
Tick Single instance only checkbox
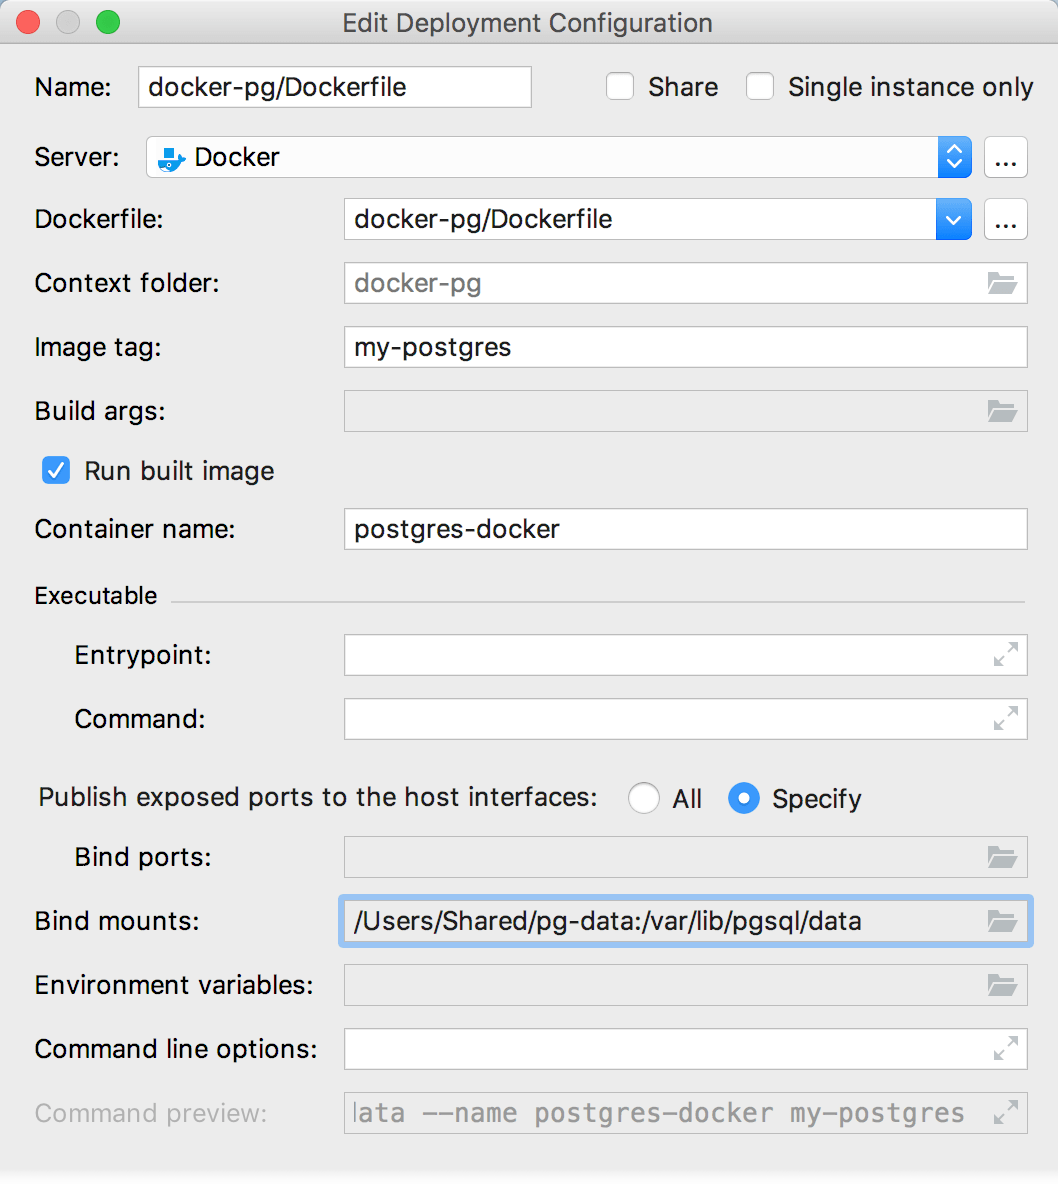[759, 86]
